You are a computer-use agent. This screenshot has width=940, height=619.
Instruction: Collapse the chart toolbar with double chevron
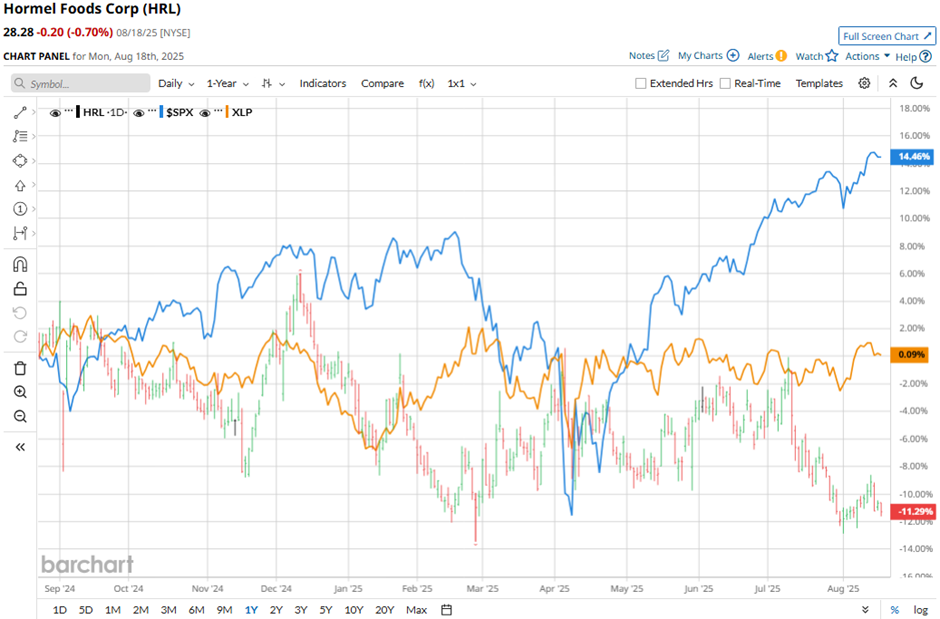point(893,83)
